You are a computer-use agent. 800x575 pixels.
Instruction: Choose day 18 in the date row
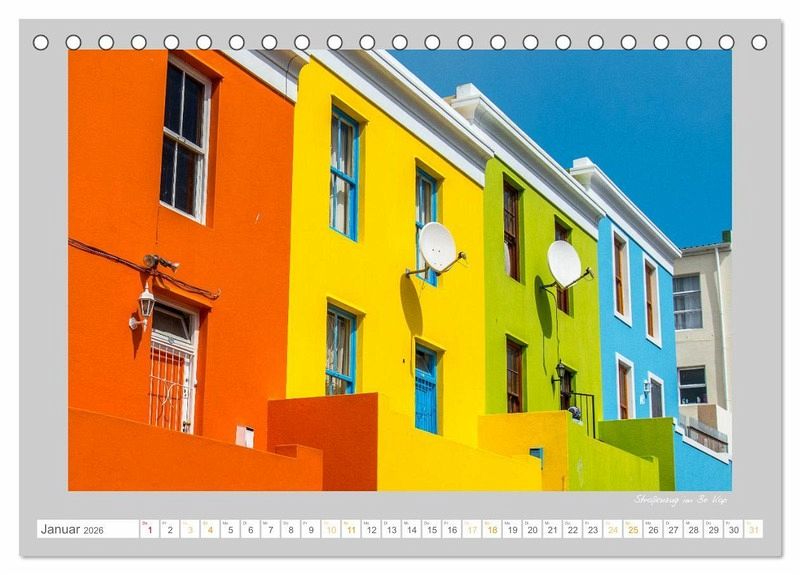491,529
